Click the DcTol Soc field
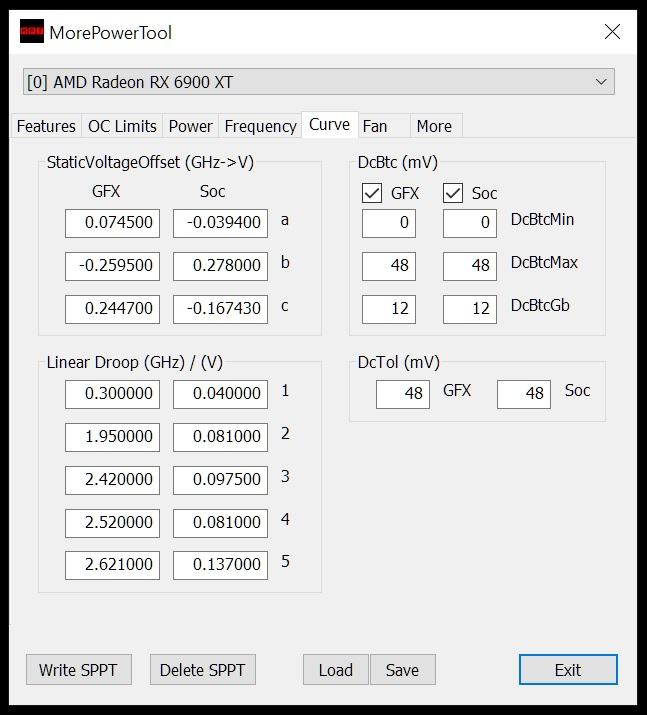The image size is (647, 715). click(524, 394)
